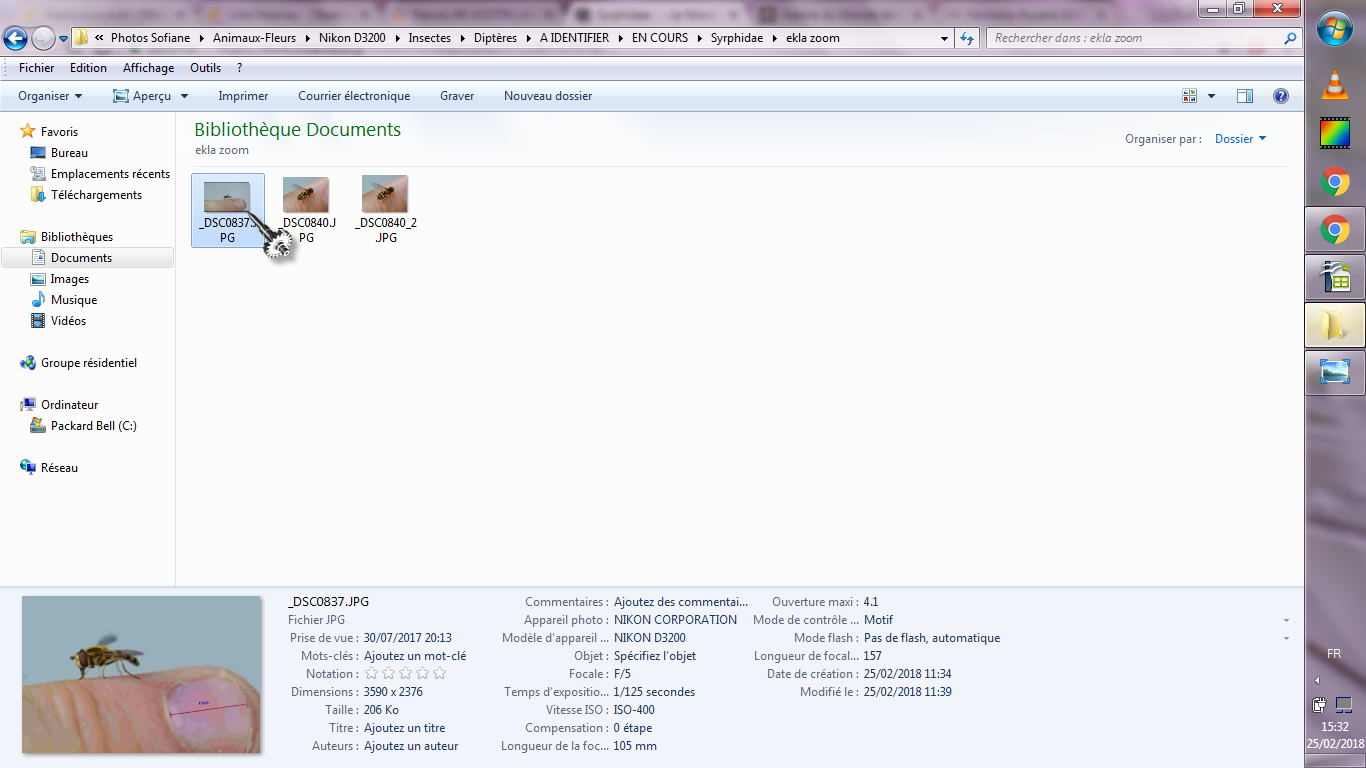Click the first Notation star
1366x768 pixels.
(371, 674)
